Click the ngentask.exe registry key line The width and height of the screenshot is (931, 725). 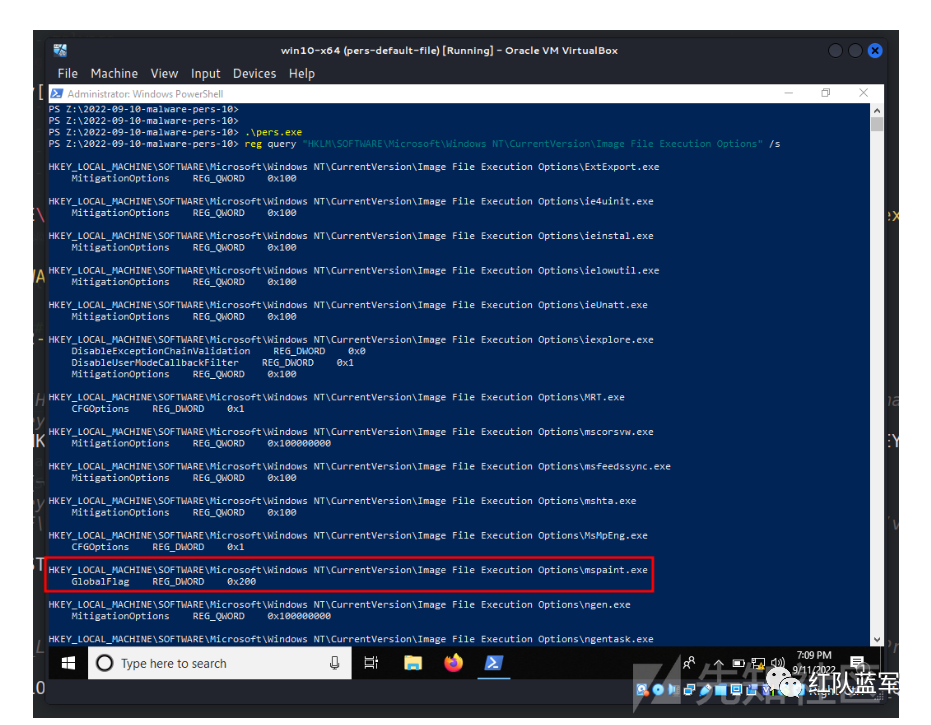(x=351, y=639)
